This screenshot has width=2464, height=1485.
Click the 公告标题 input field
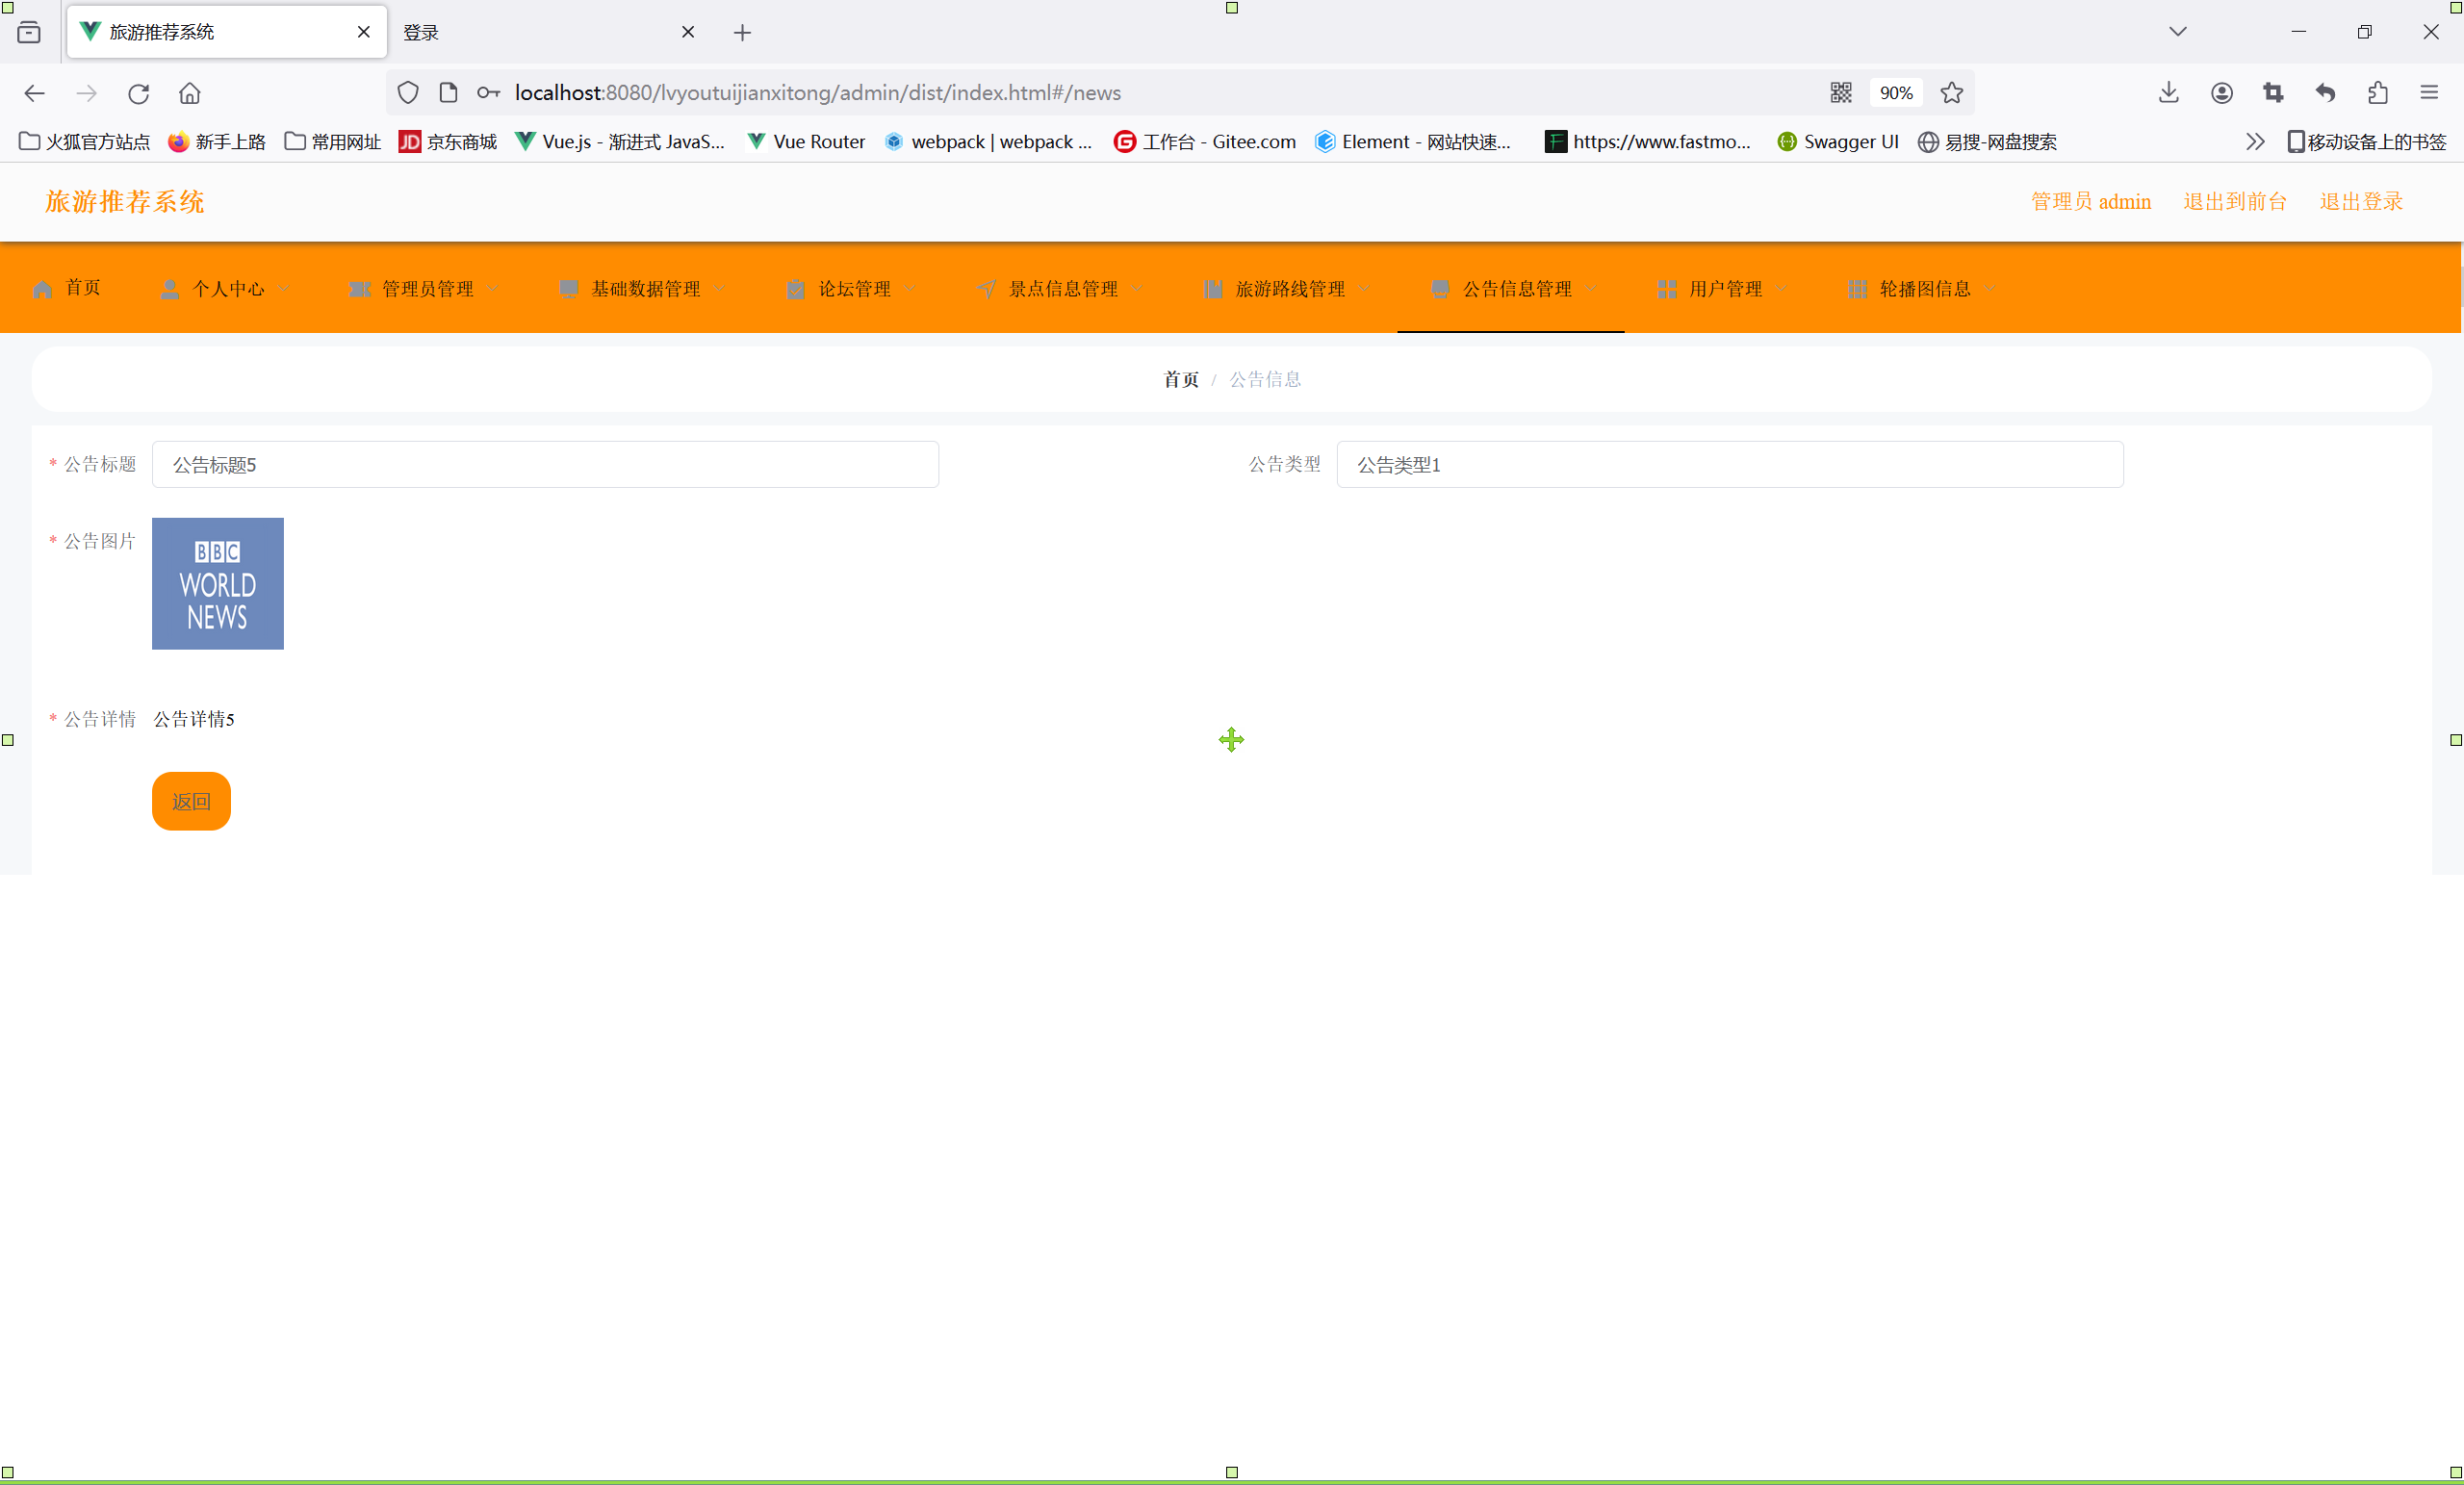point(545,465)
